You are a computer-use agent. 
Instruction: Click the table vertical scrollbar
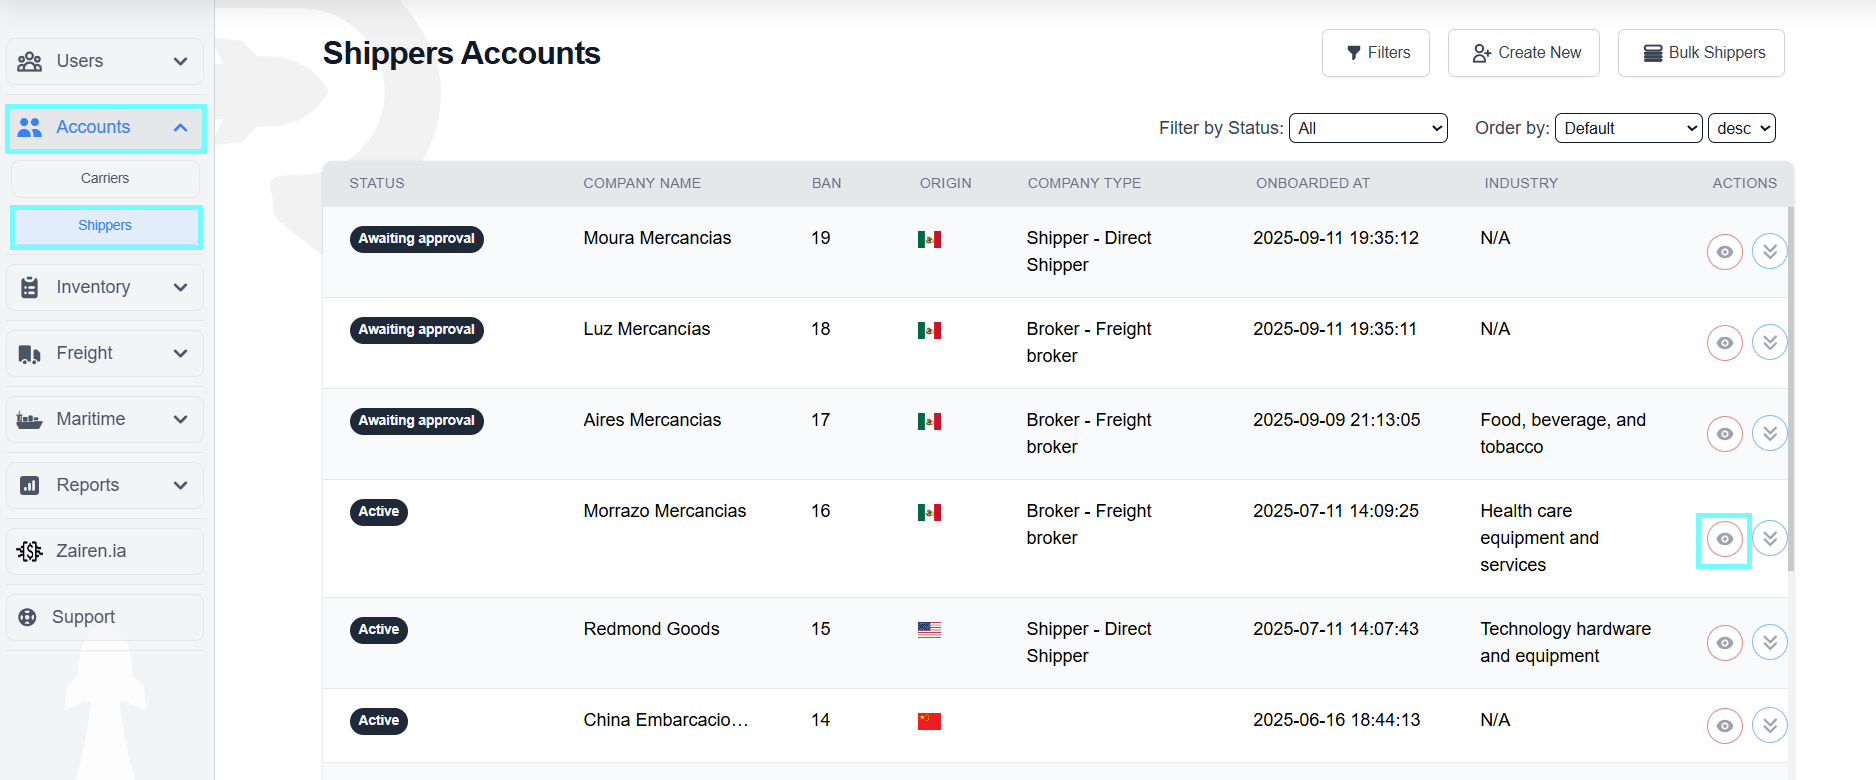coord(1791,389)
